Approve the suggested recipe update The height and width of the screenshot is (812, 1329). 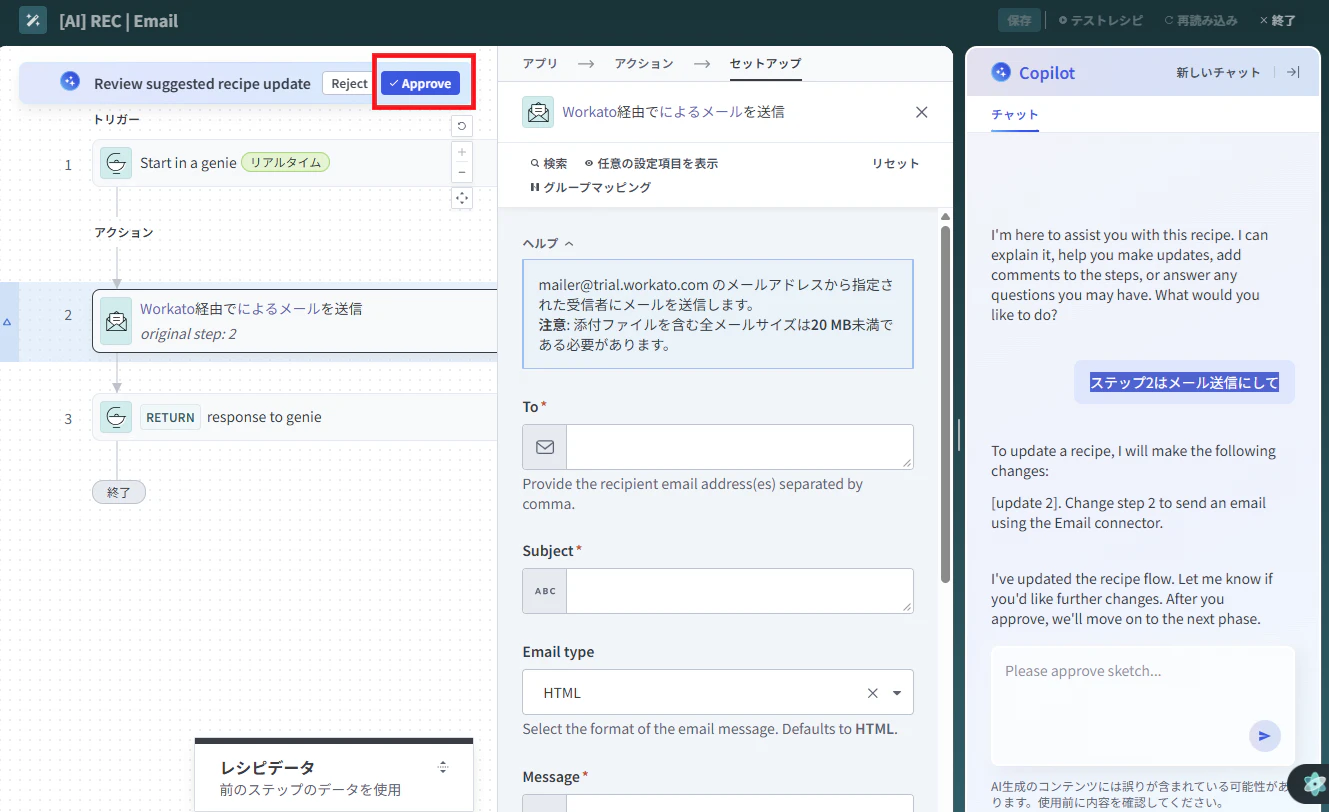420,84
